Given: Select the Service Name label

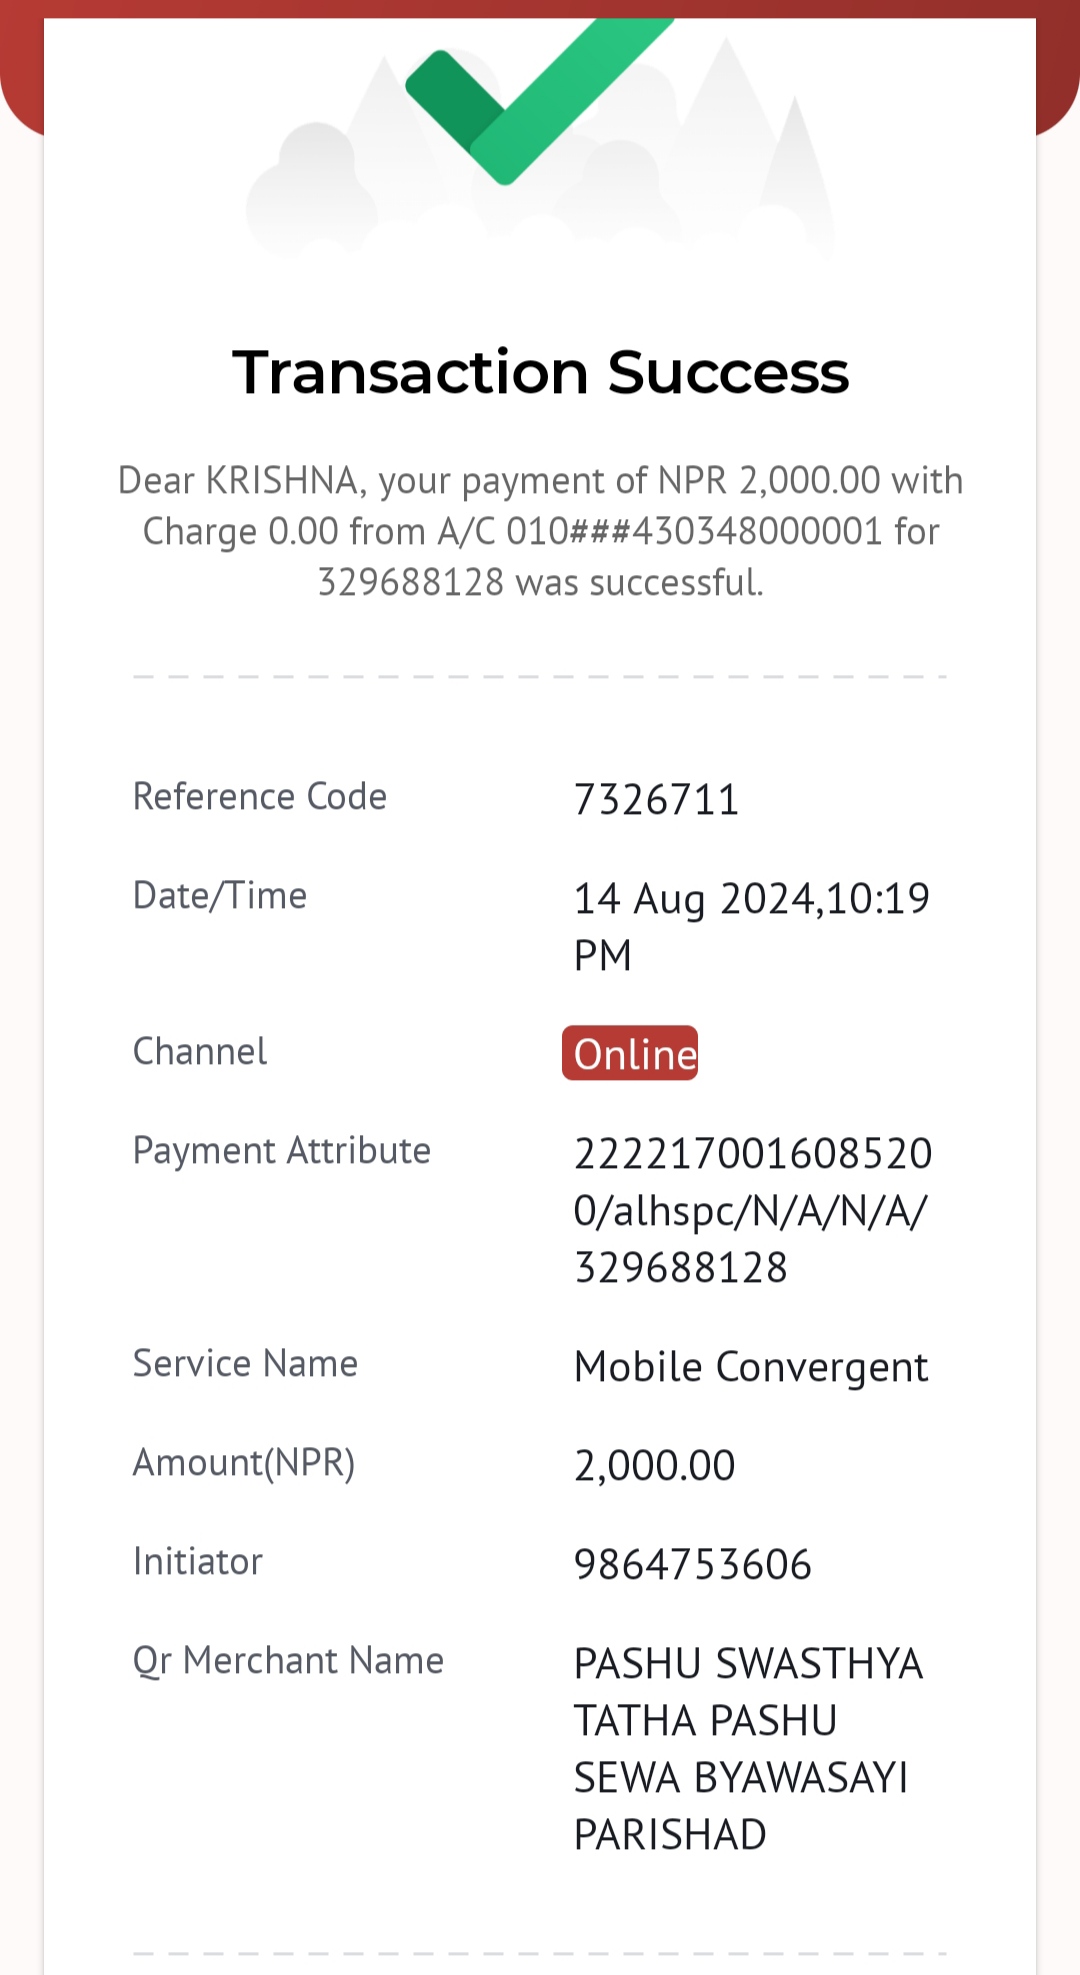Looking at the screenshot, I should (246, 1364).
